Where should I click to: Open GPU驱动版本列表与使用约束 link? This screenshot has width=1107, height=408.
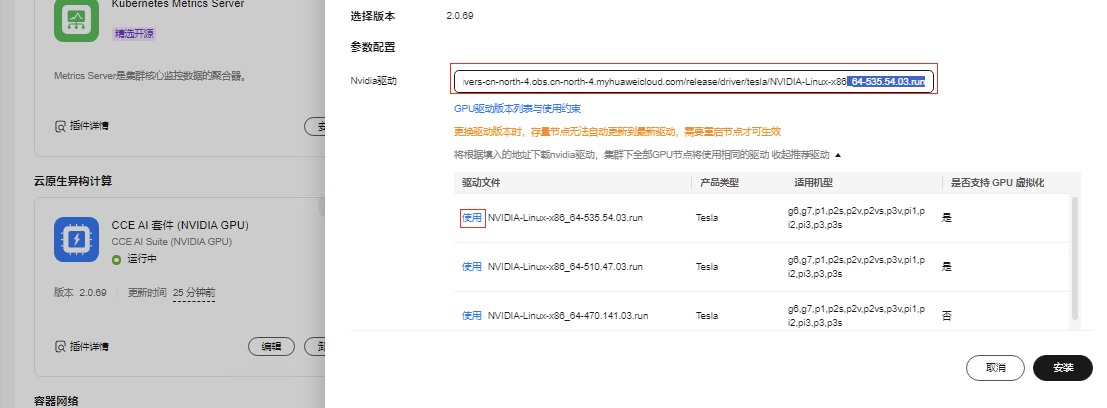517,109
